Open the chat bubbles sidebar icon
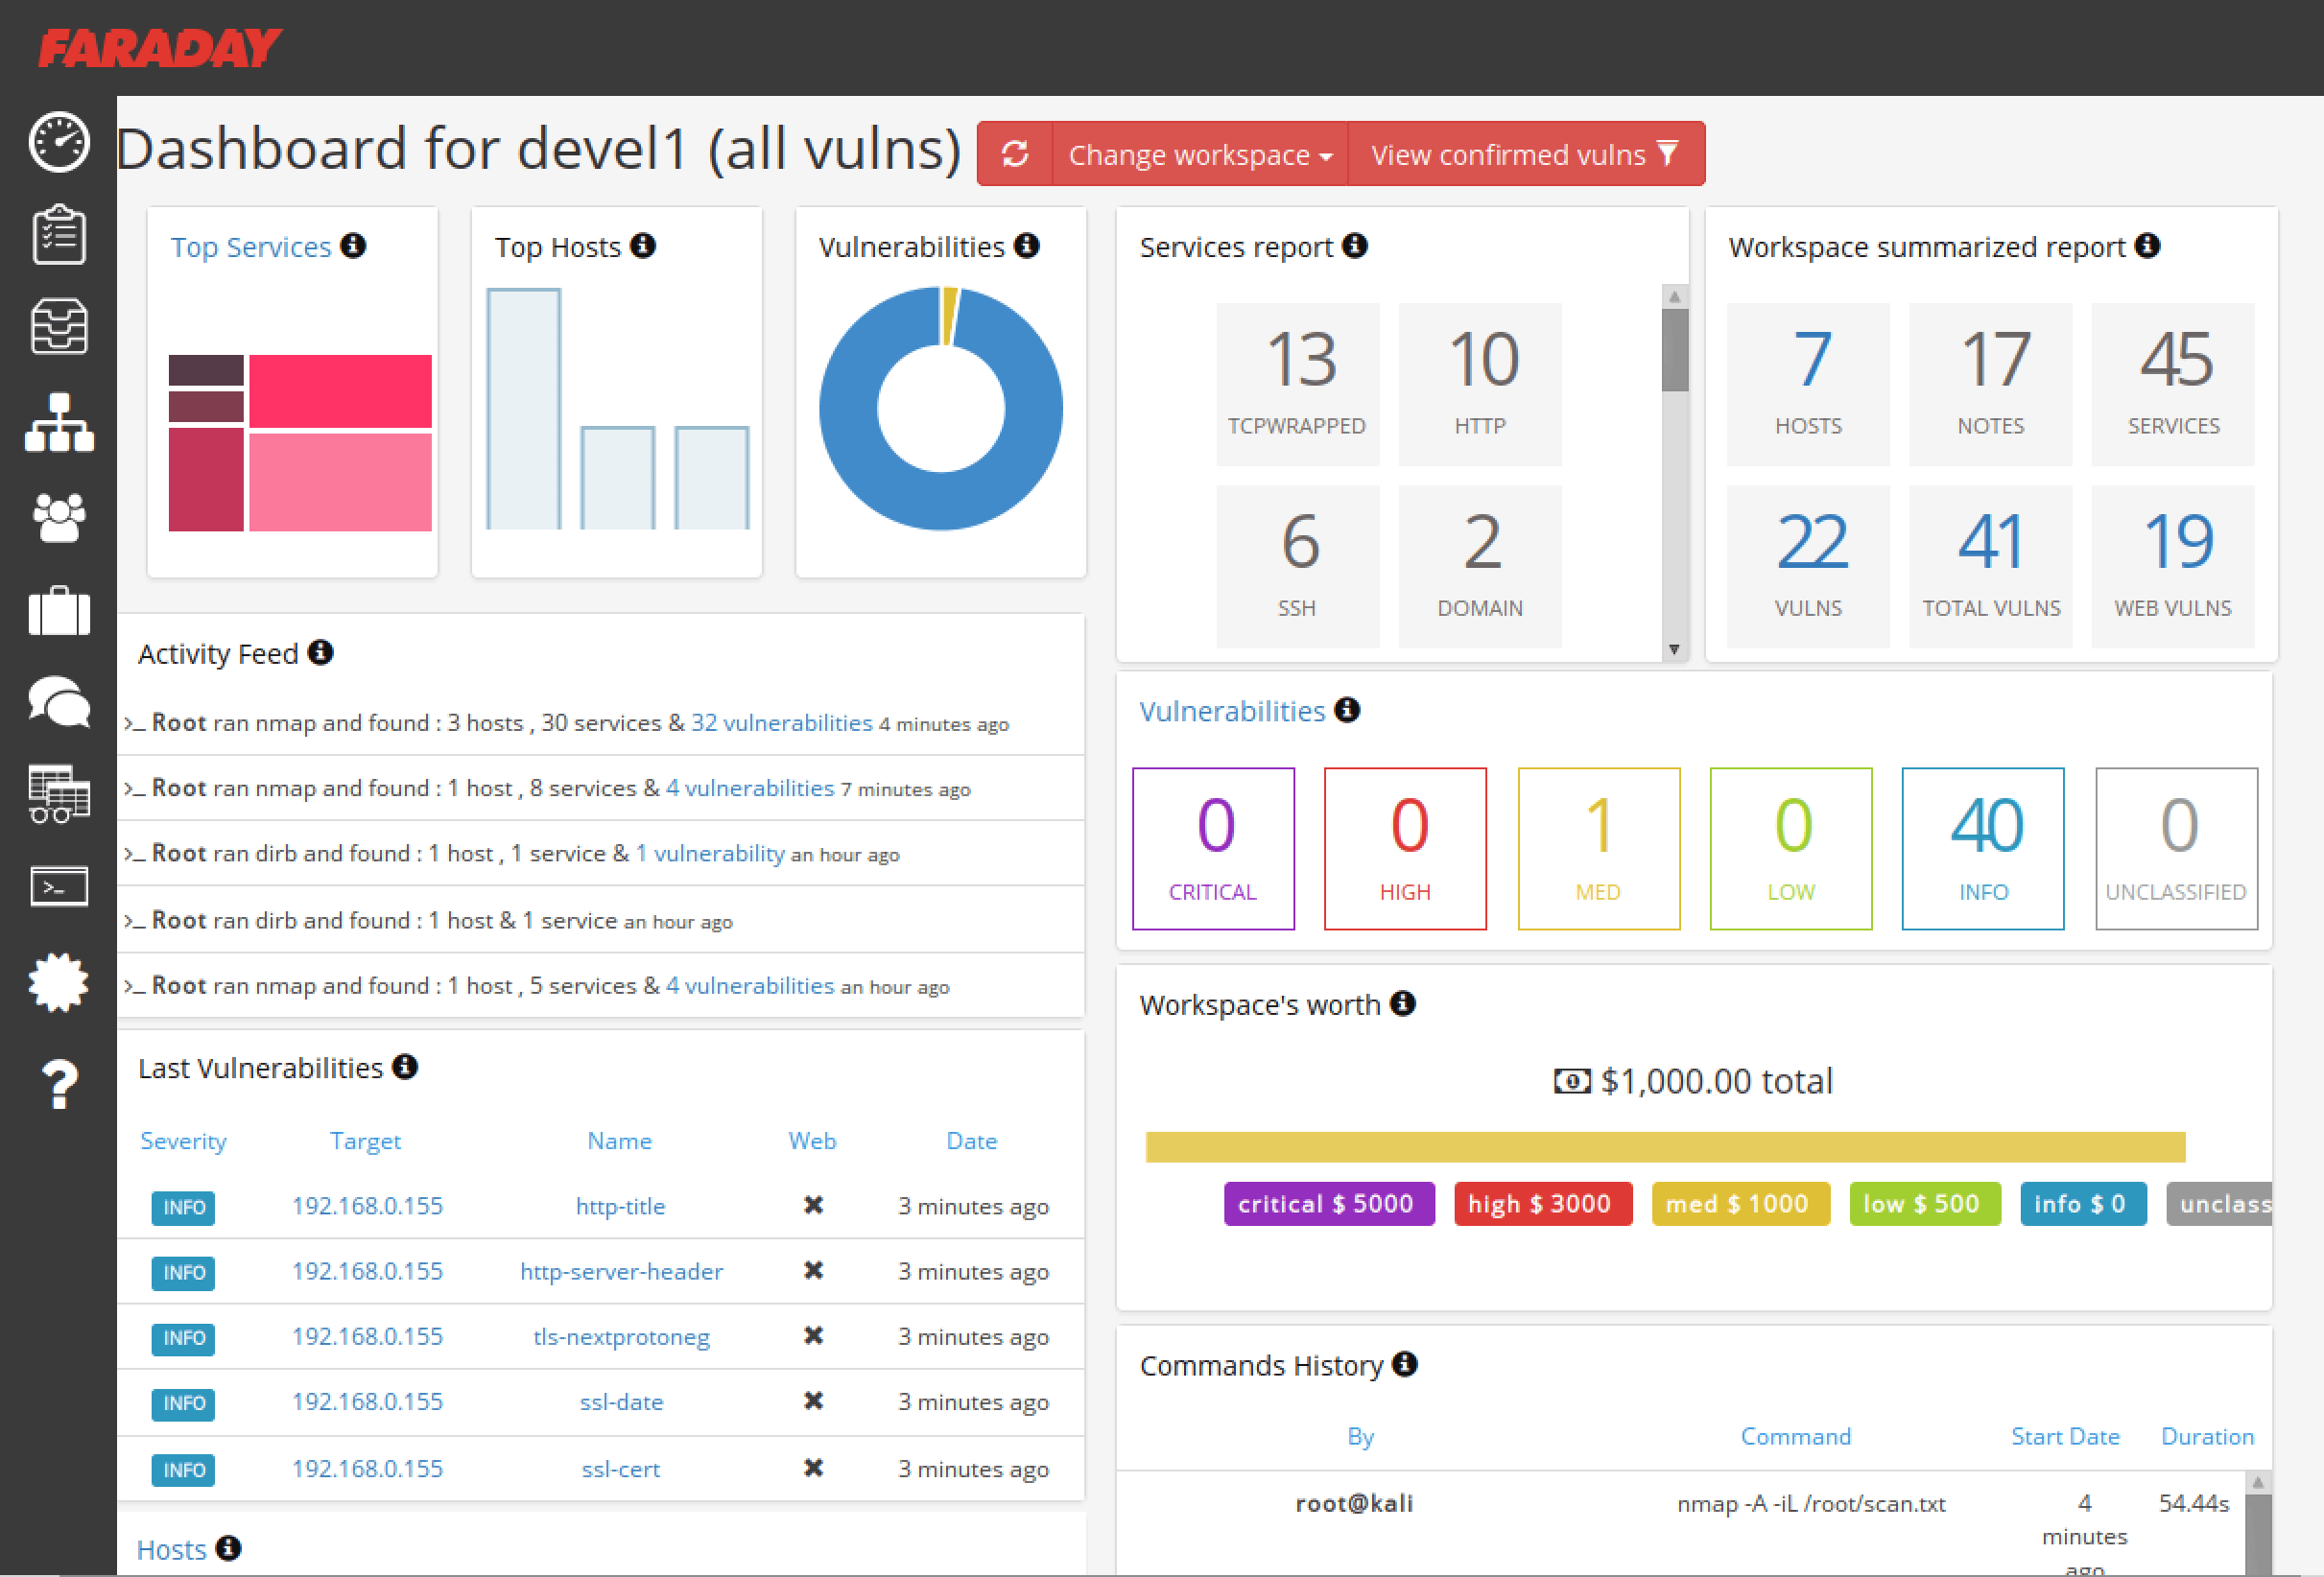This screenshot has width=2324, height=1577. [x=59, y=702]
